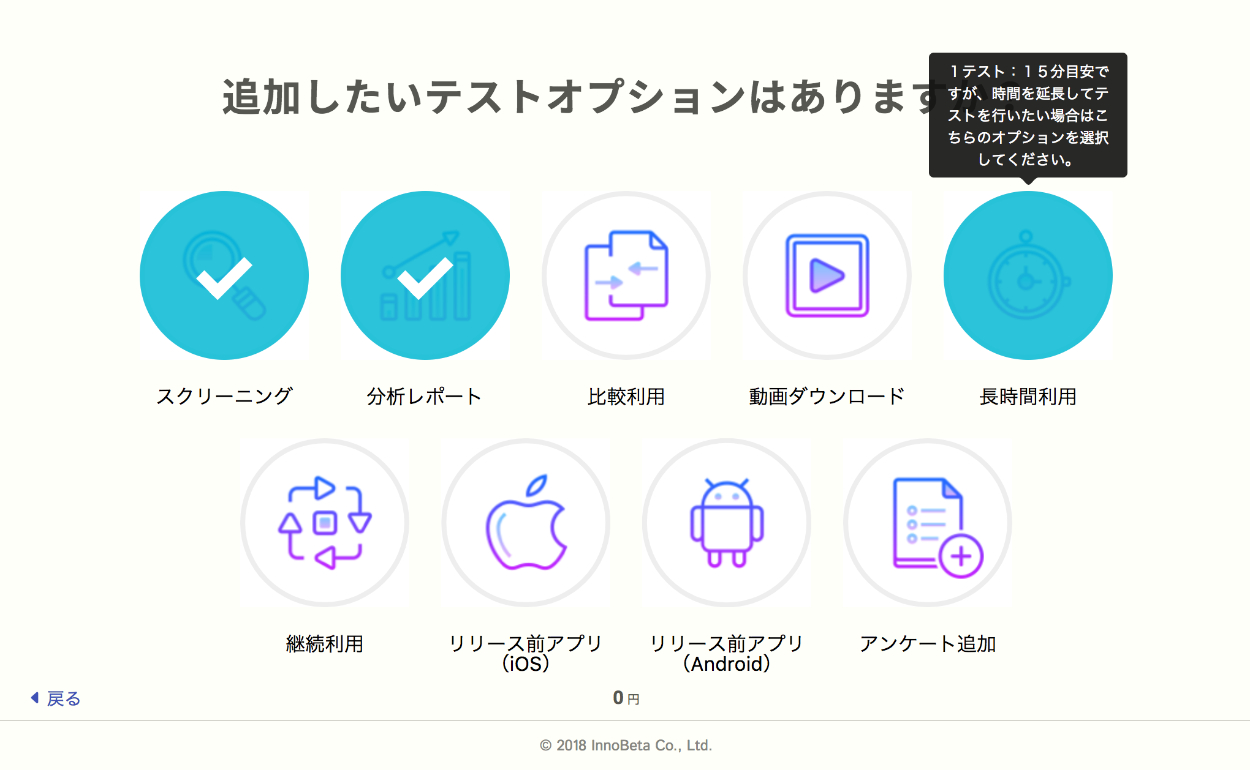Click the 比較利用 label text

(626, 396)
